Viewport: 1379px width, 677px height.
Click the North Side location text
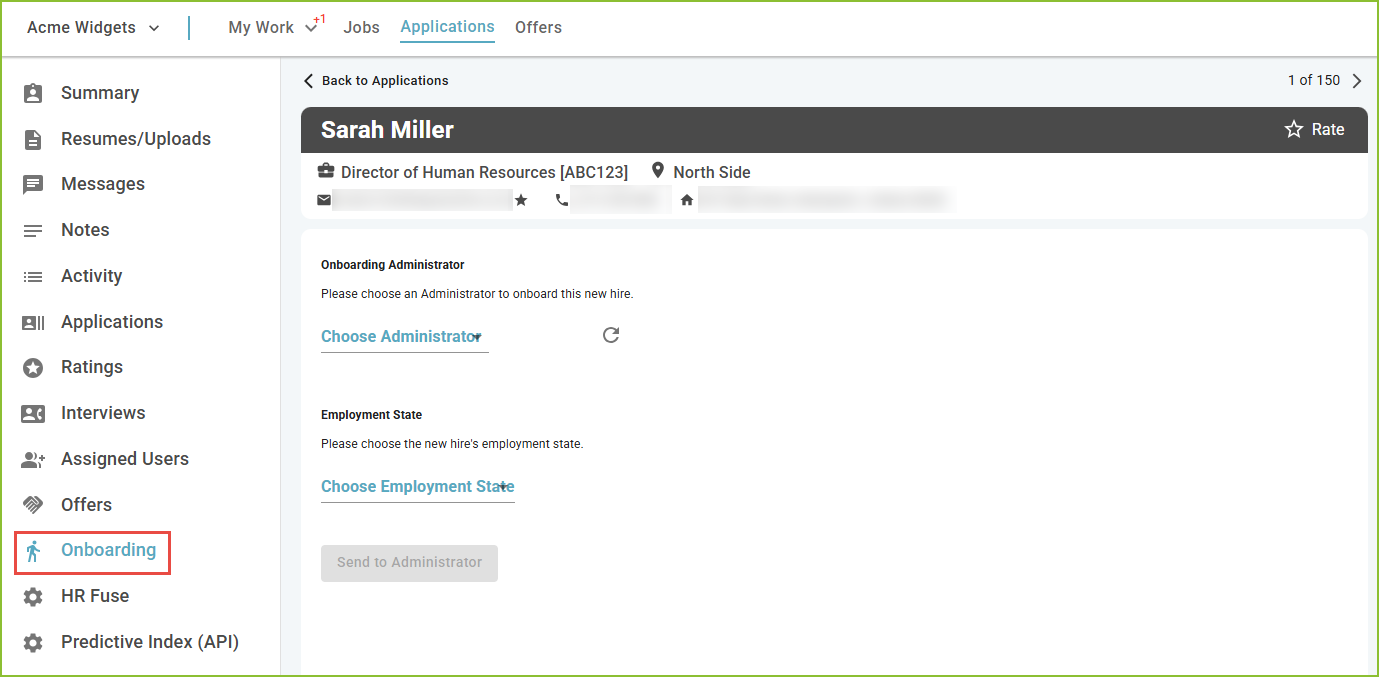pos(712,172)
